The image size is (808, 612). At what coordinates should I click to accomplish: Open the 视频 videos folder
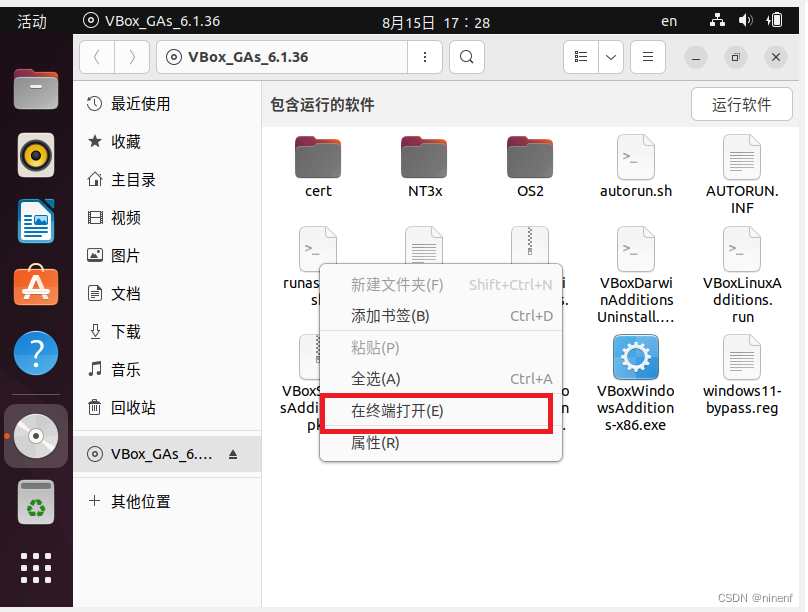[x=167, y=218]
